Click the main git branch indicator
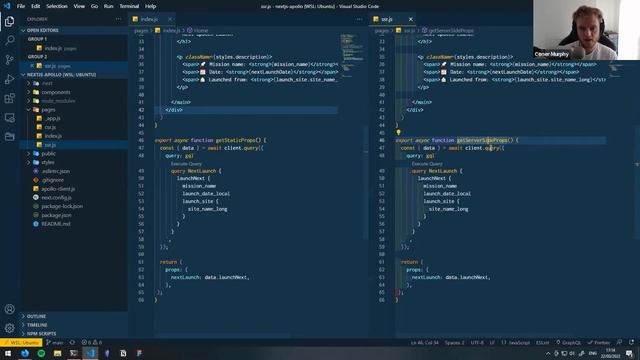The width and height of the screenshot is (640, 360). click(55, 342)
